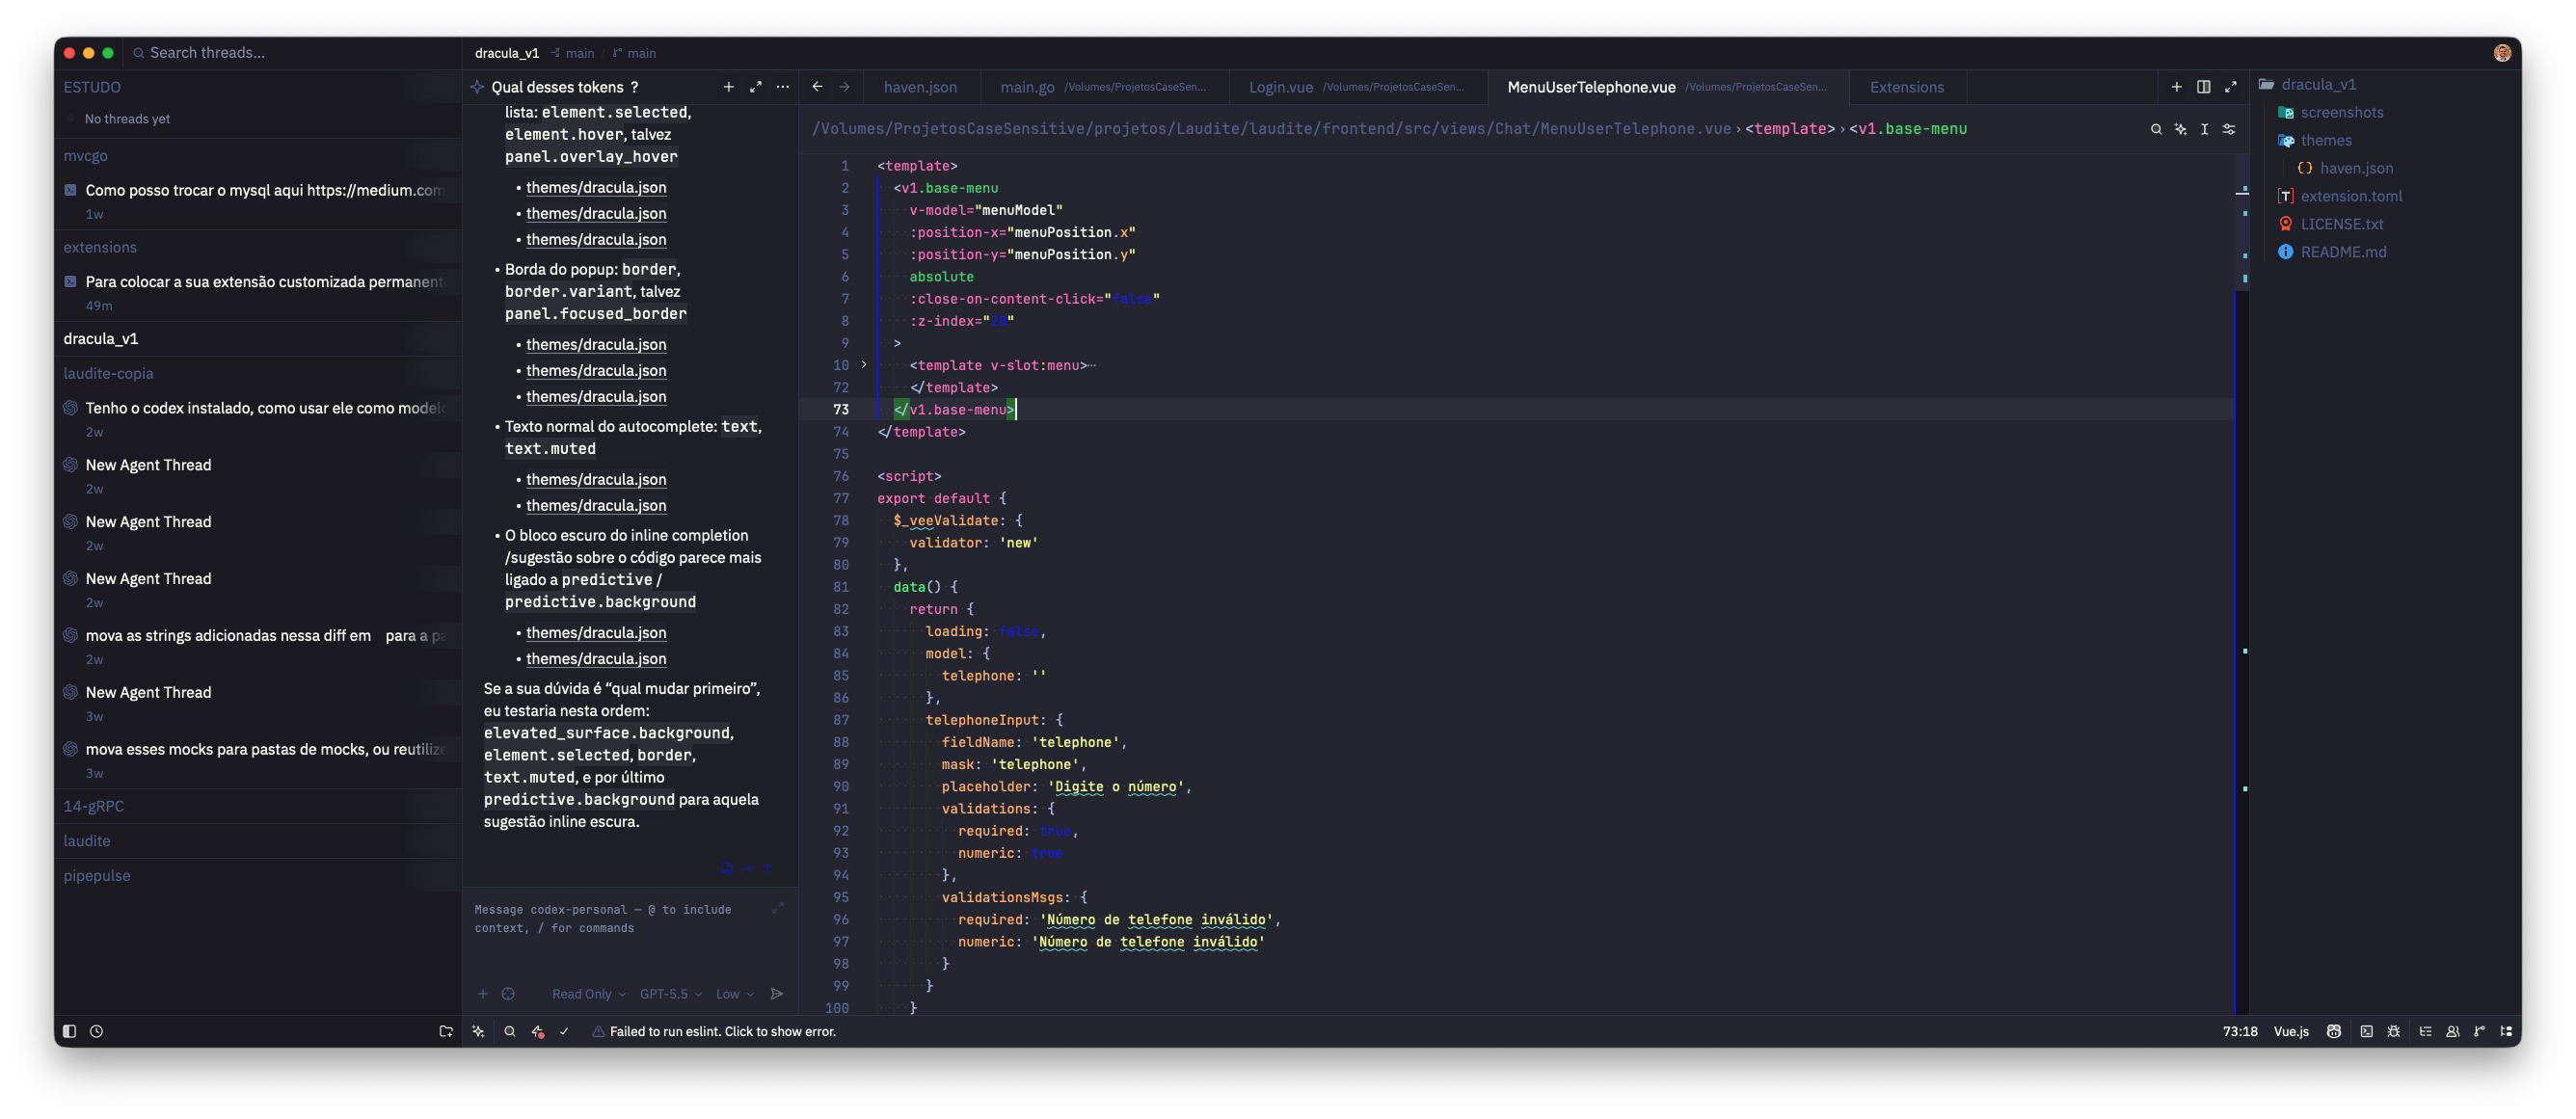Open the Extensions tab
The width and height of the screenshot is (2576, 1119).
[1907, 87]
